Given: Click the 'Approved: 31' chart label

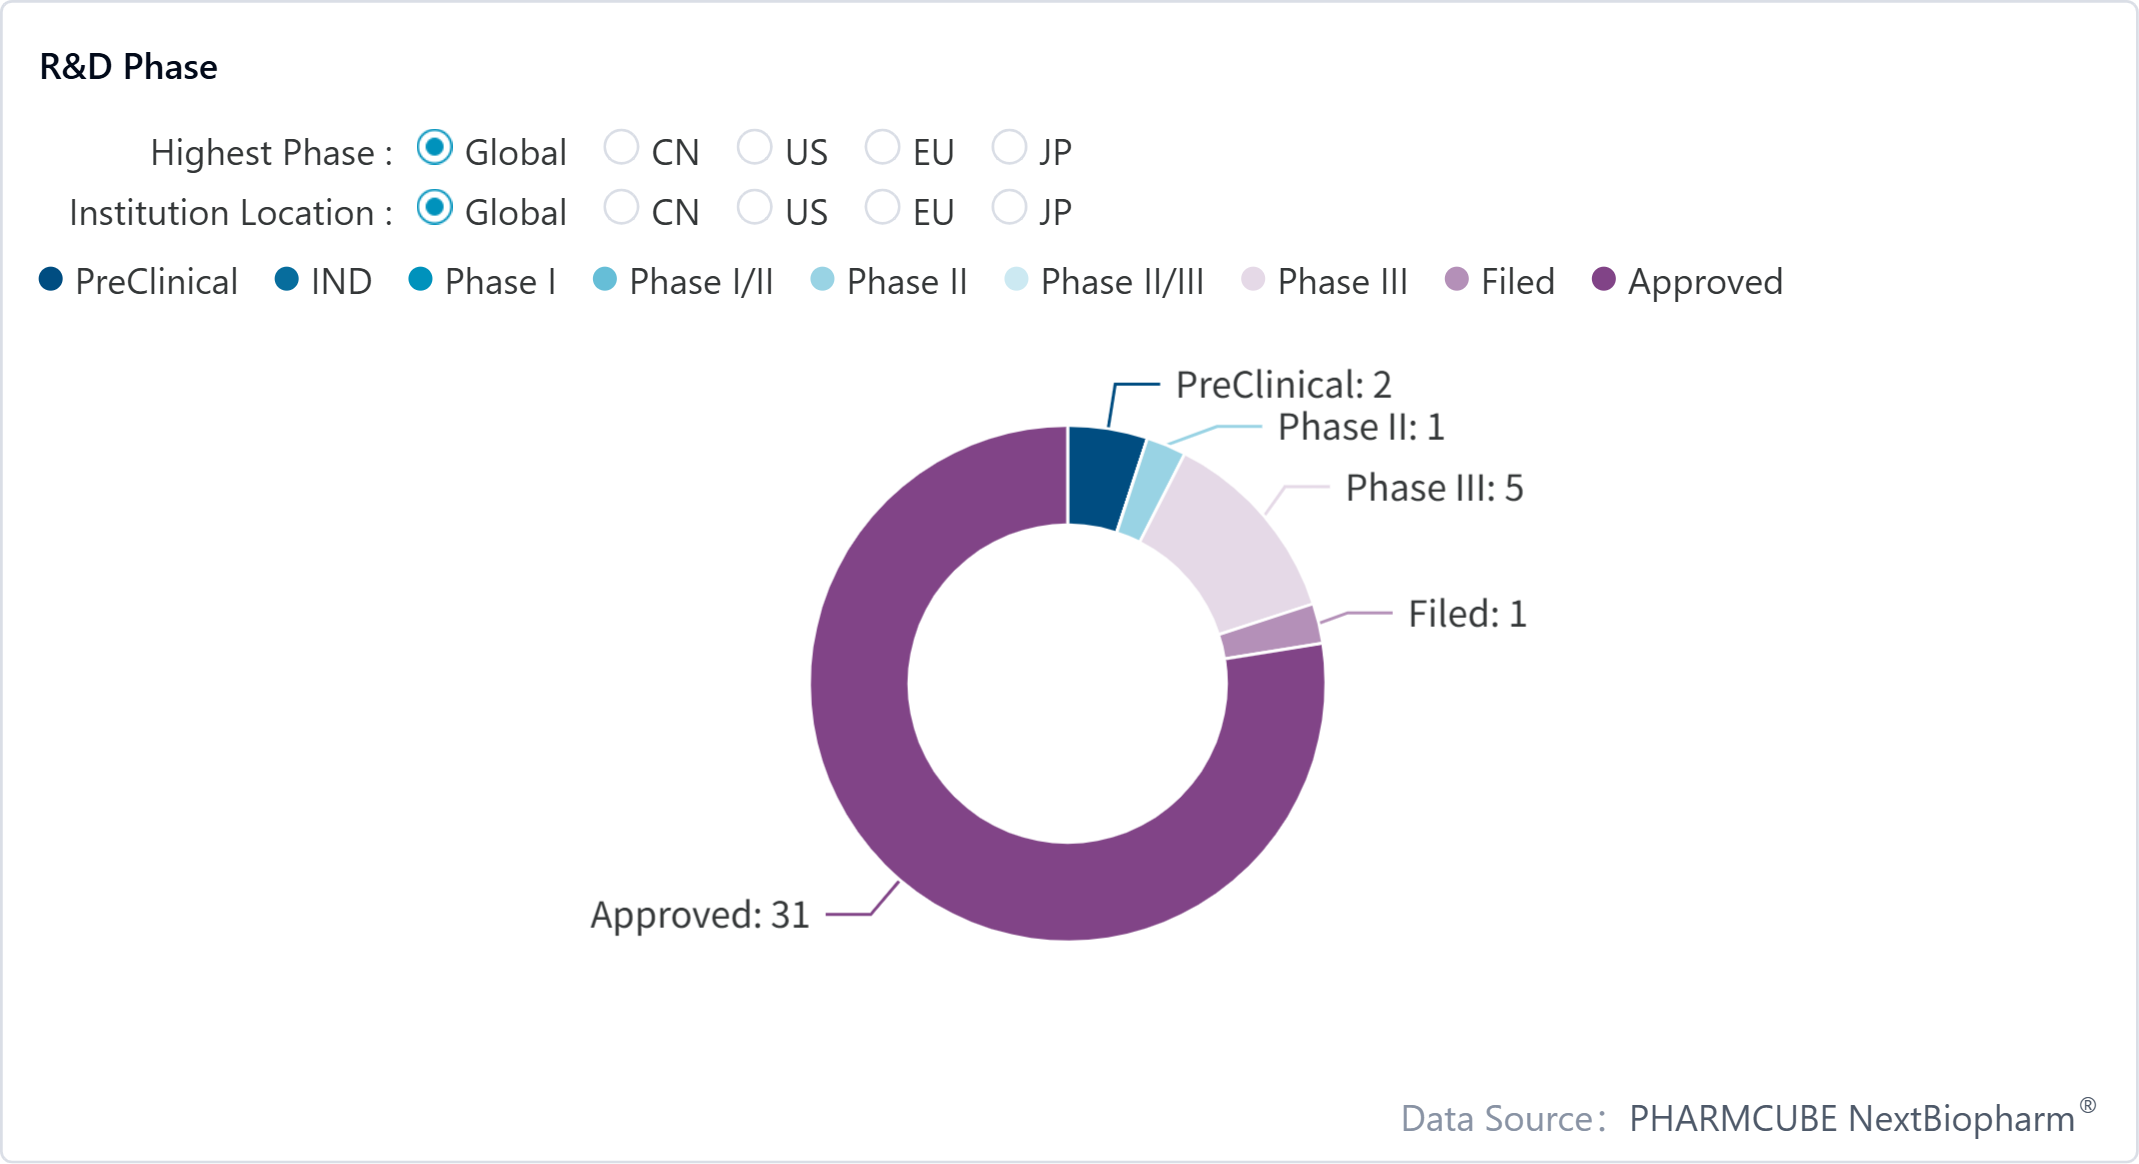Looking at the screenshot, I should pos(700,915).
